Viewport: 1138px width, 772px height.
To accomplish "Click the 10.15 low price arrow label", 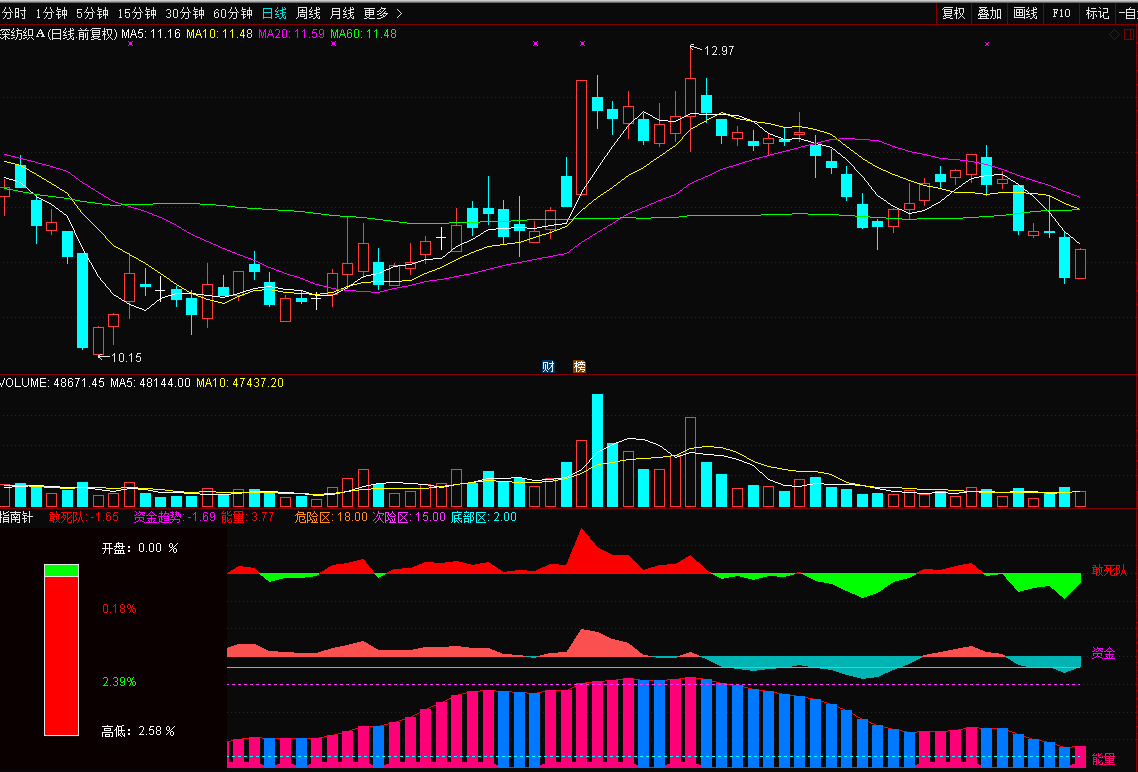I will [x=123, y=357].
